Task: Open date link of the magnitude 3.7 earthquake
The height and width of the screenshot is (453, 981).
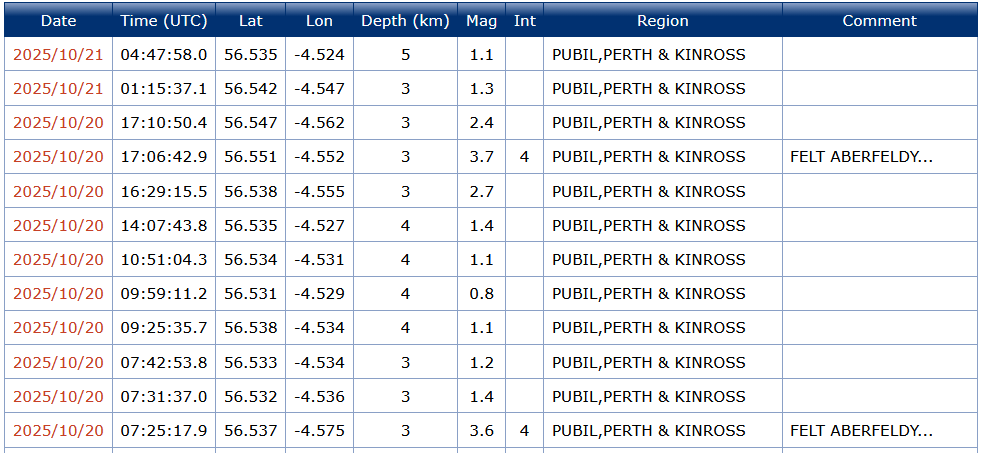Action: [58, 157]
